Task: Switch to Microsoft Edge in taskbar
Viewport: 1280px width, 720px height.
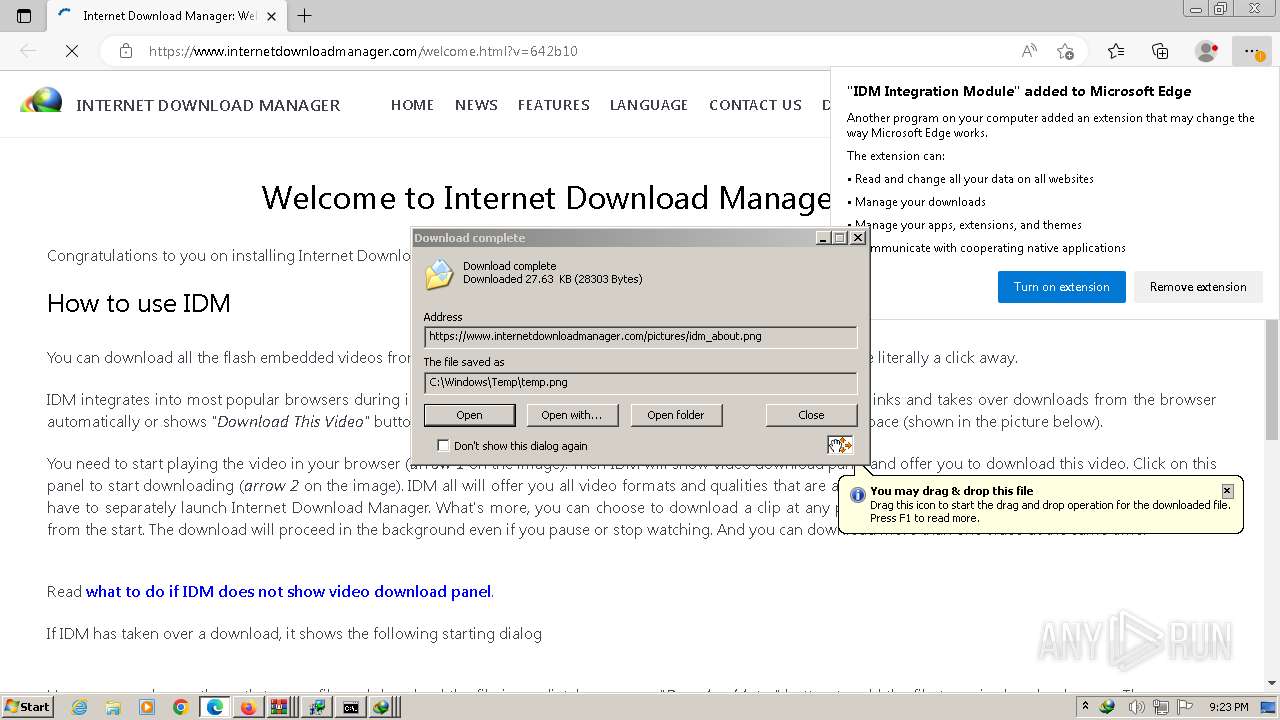Action: [x=214, y=707]
